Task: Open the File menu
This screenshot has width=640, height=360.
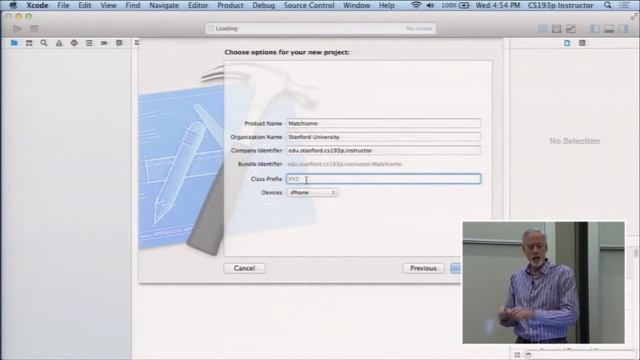Action: pos(63,5)
